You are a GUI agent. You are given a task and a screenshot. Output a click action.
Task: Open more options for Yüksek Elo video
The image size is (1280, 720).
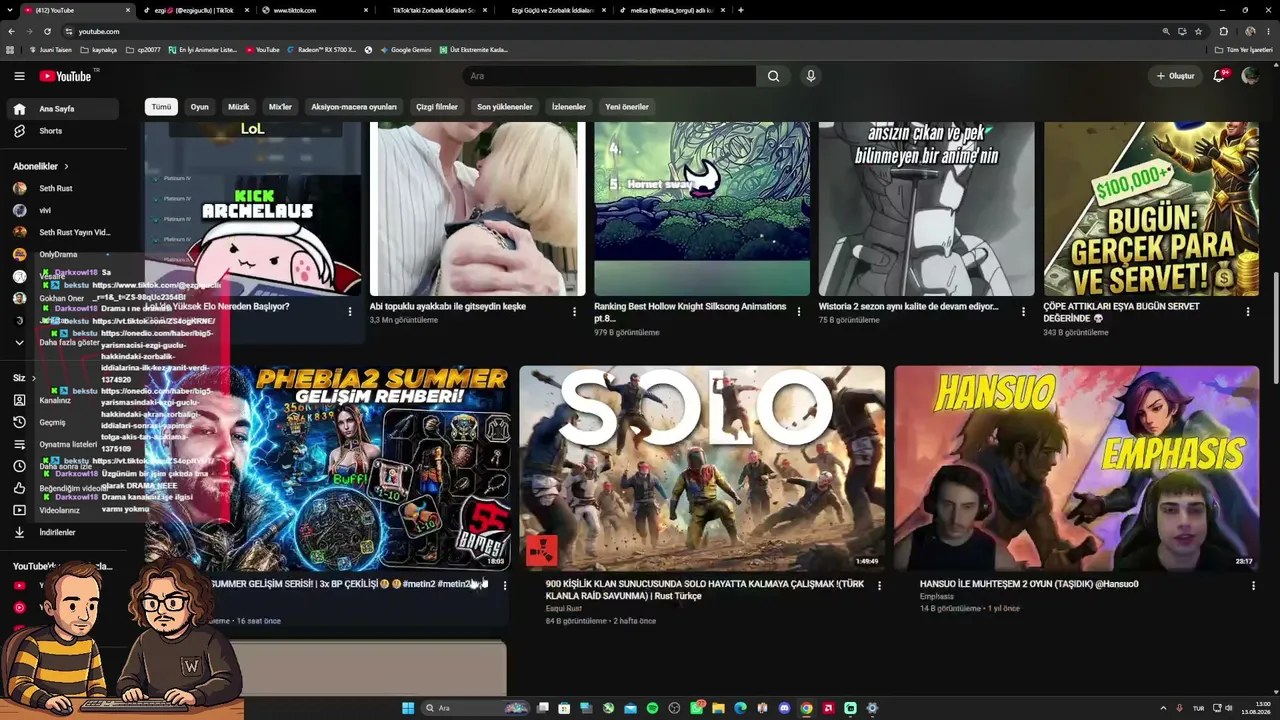tap(350, 312)
